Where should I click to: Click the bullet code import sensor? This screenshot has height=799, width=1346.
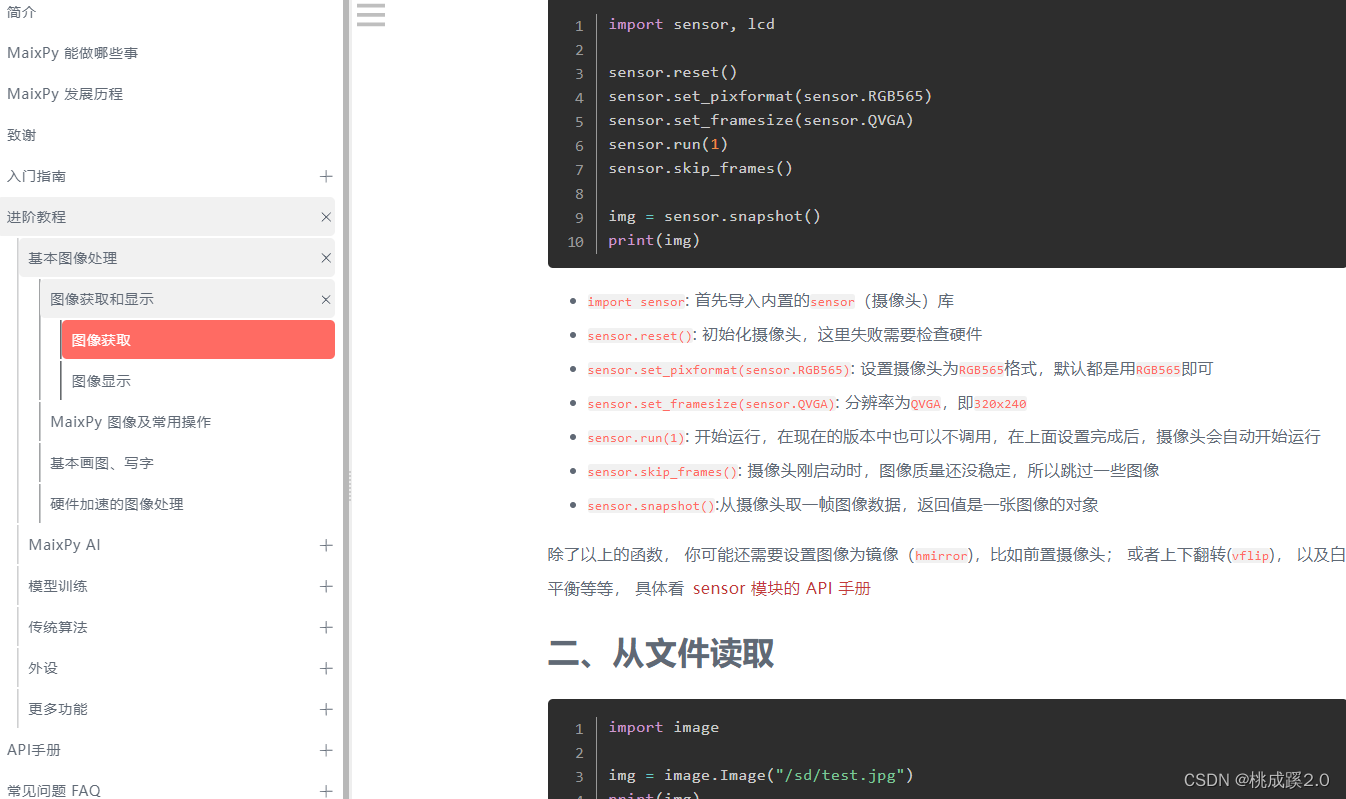point(636,302)
